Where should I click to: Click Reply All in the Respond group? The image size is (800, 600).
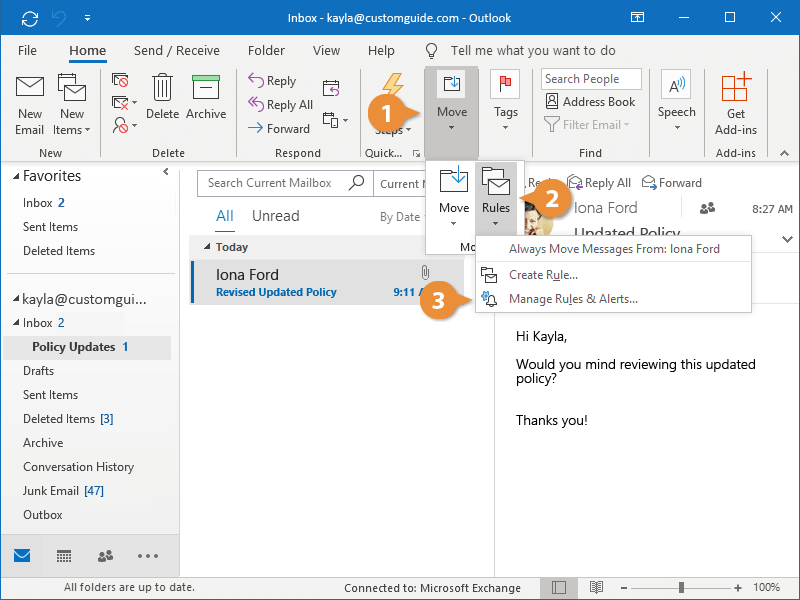281,105
